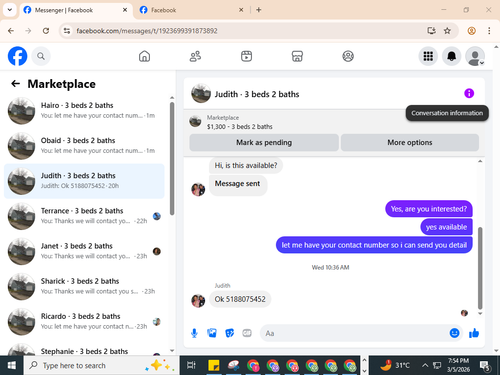Go to Facebook Home icon
Viewport: 500px width, 375px height.
coord(144,56)
